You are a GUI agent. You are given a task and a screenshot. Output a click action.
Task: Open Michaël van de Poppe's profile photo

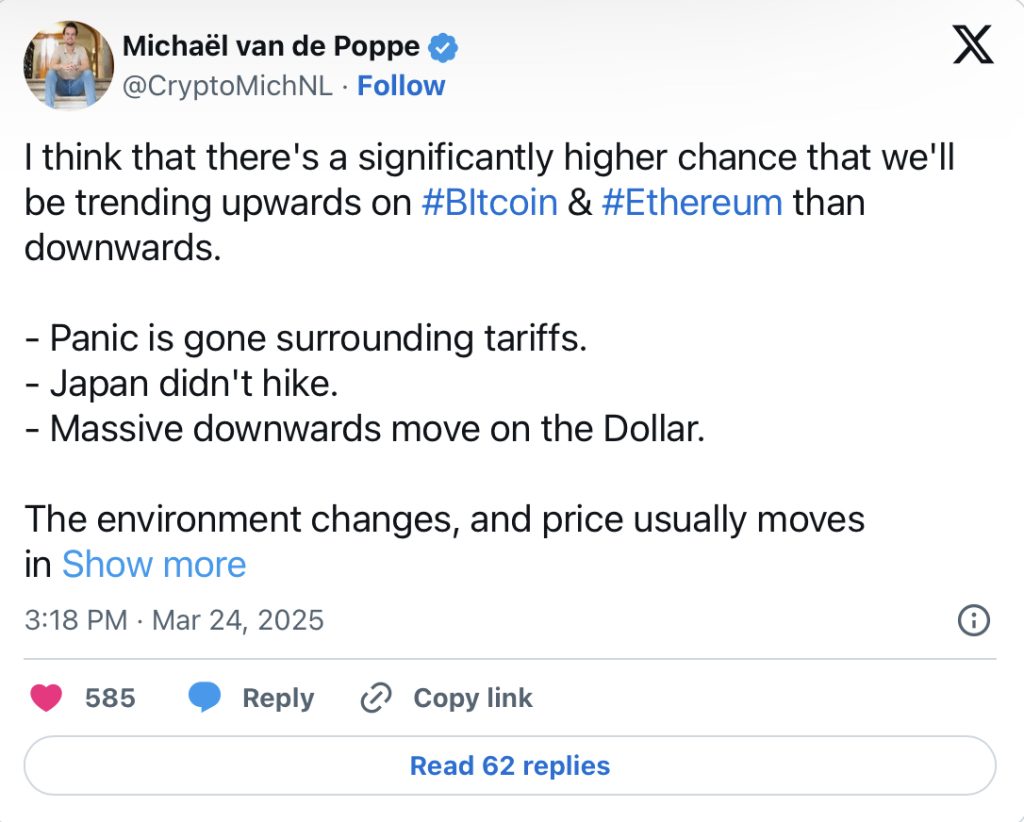[x=69, y=65]
